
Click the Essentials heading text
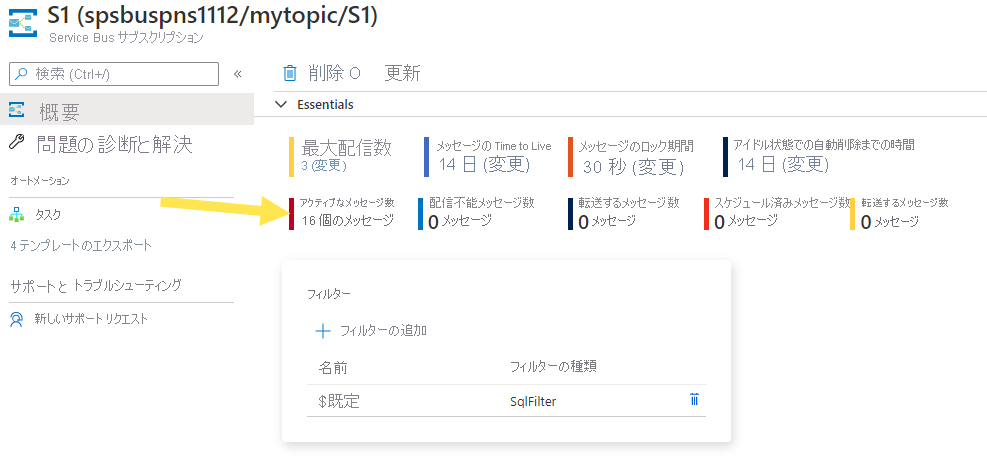point(325,105)
